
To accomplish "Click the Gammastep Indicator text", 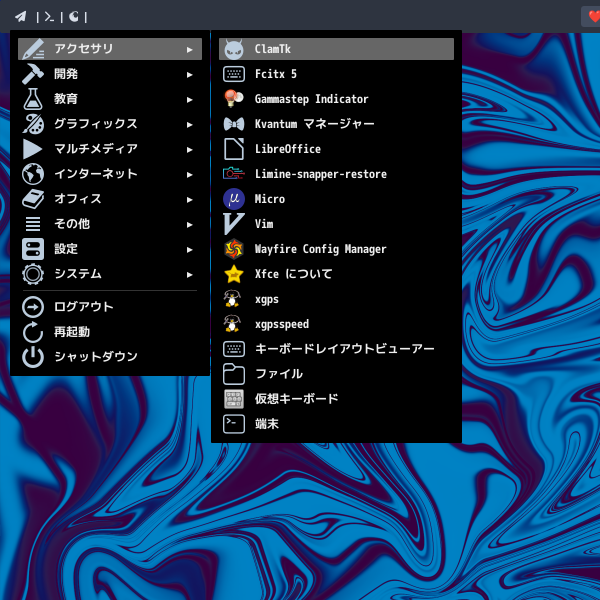I will click(x=311, y=99).
